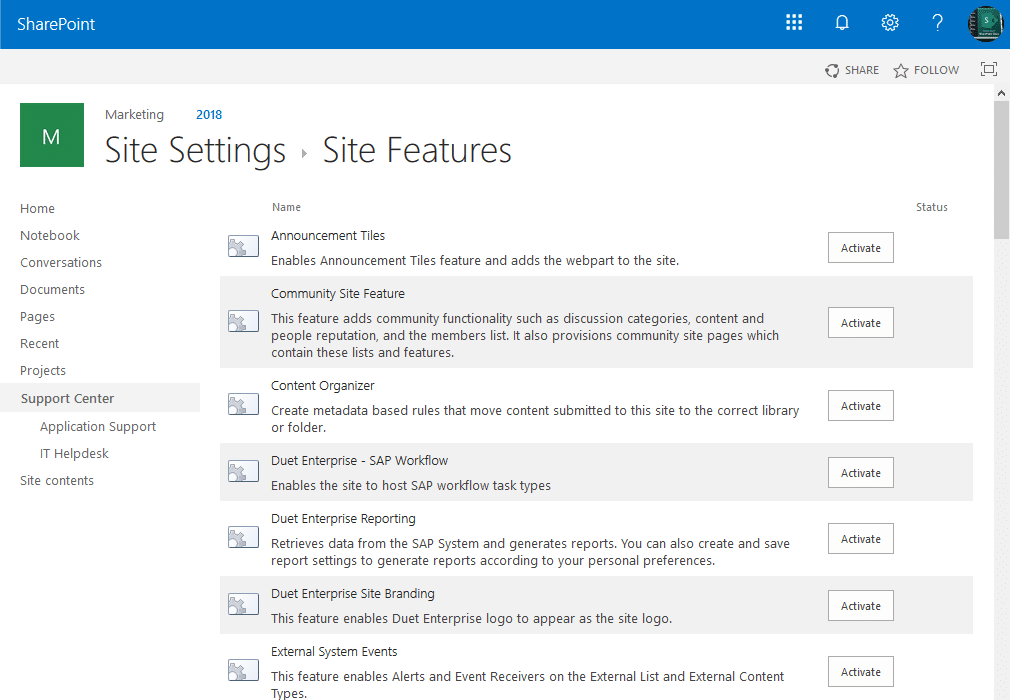Follow the site using the star icon
This screenshot has width=1010, height=700.
(x=925, y=70)
